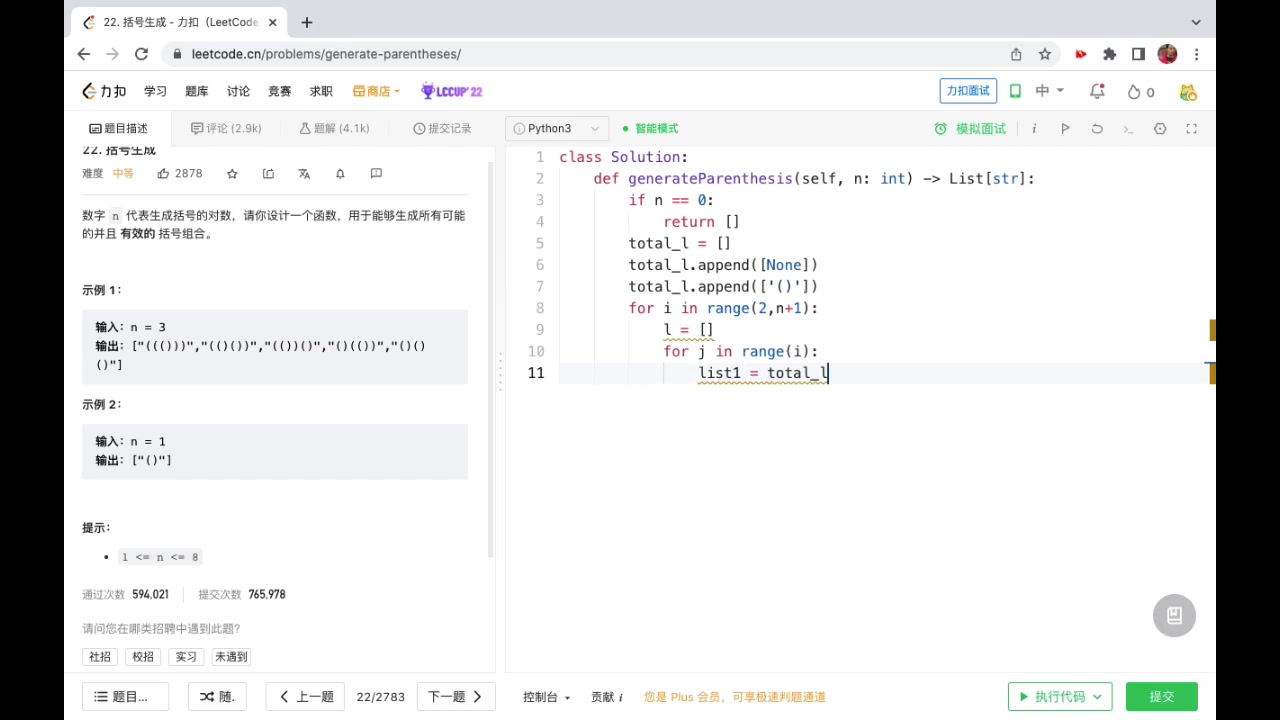The width and height of the screenshot is (1280, 720).
Task: Open the 题库 menu in the navigation bar
Action: tap(196, 91)
